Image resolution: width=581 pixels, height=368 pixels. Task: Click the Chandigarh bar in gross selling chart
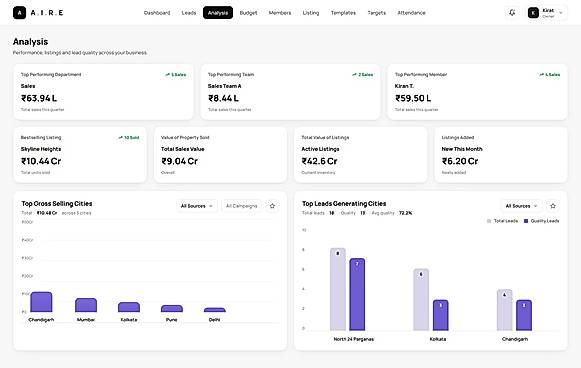click(x=41, y=302)
